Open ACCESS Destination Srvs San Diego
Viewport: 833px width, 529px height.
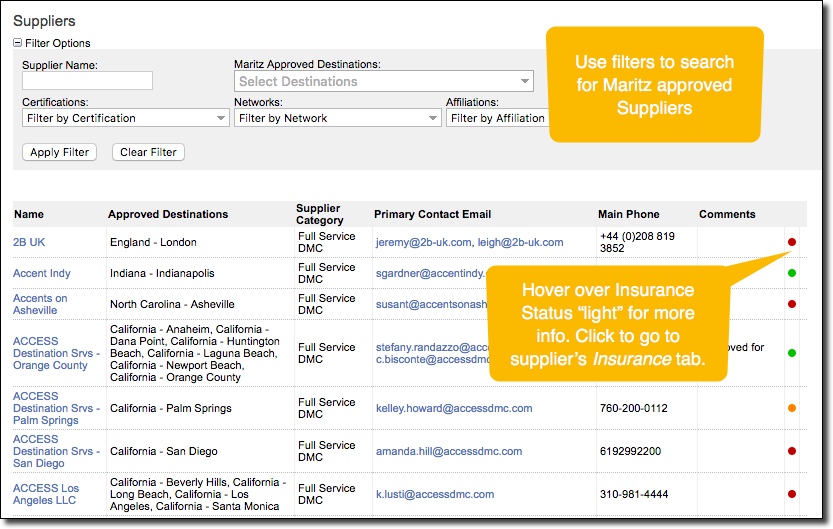(56, 451)
